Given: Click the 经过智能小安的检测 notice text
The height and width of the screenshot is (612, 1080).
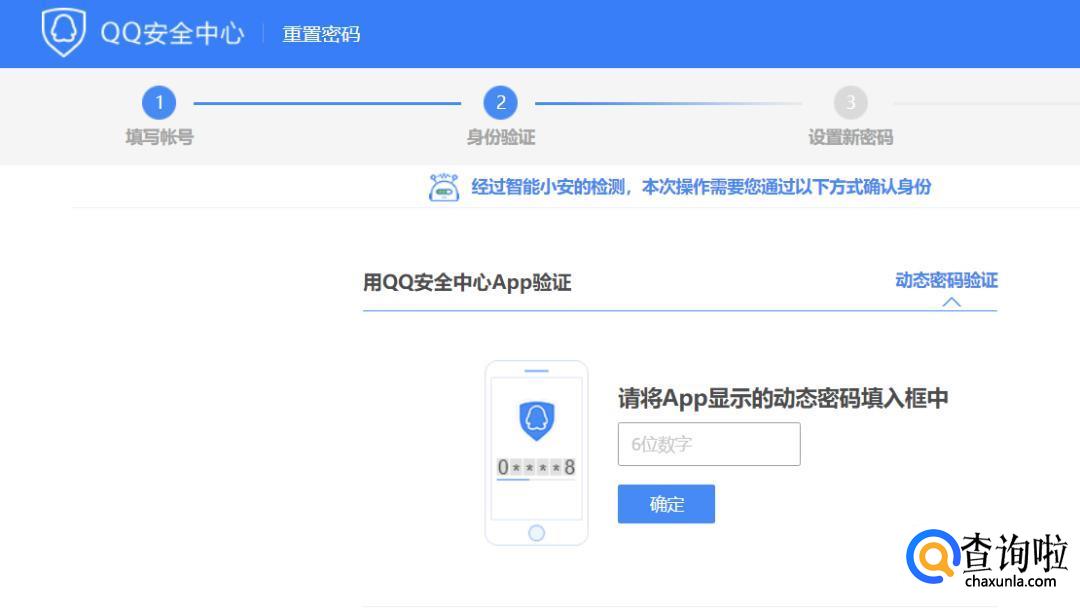Looking at the screenshot, I should tap(701, 187).
